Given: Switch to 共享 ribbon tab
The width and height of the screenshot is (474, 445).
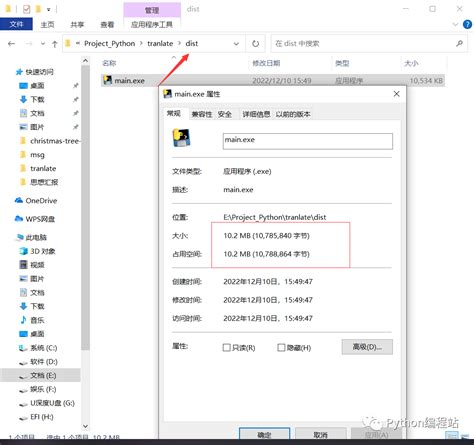Looking at the screenshot, I should [x=77, y=25].
